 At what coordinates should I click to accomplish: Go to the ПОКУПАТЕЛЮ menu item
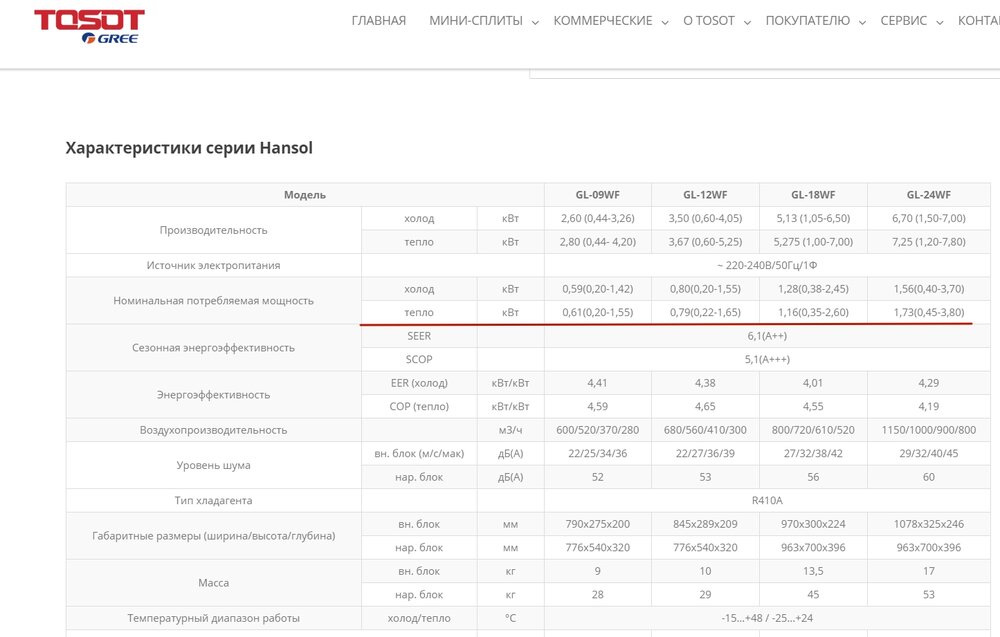click(x=807, y=21)
